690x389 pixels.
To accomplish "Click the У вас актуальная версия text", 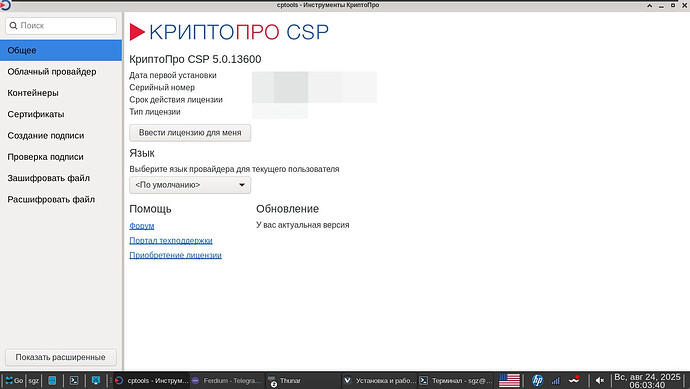I will click(x=303, y=225).
